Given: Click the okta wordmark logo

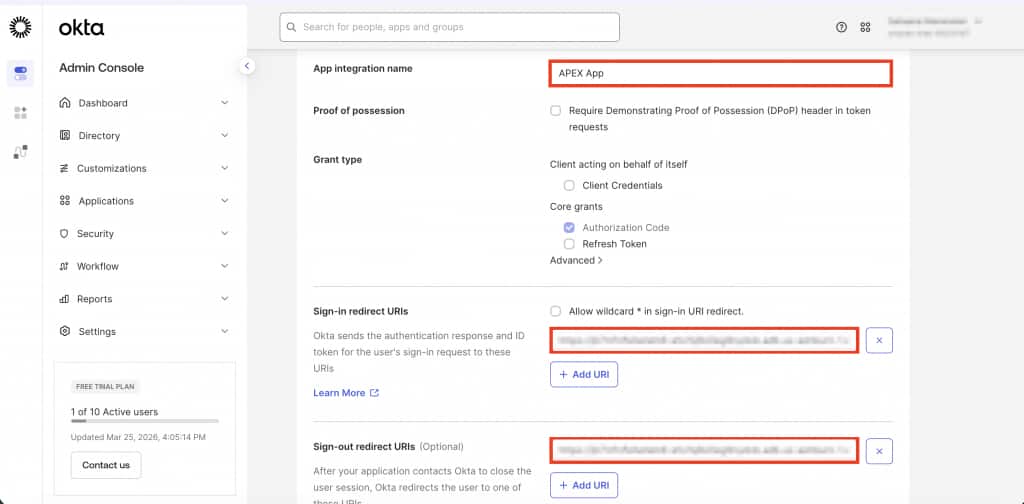Looking at the screenshot, I should [x=82, y=27].
